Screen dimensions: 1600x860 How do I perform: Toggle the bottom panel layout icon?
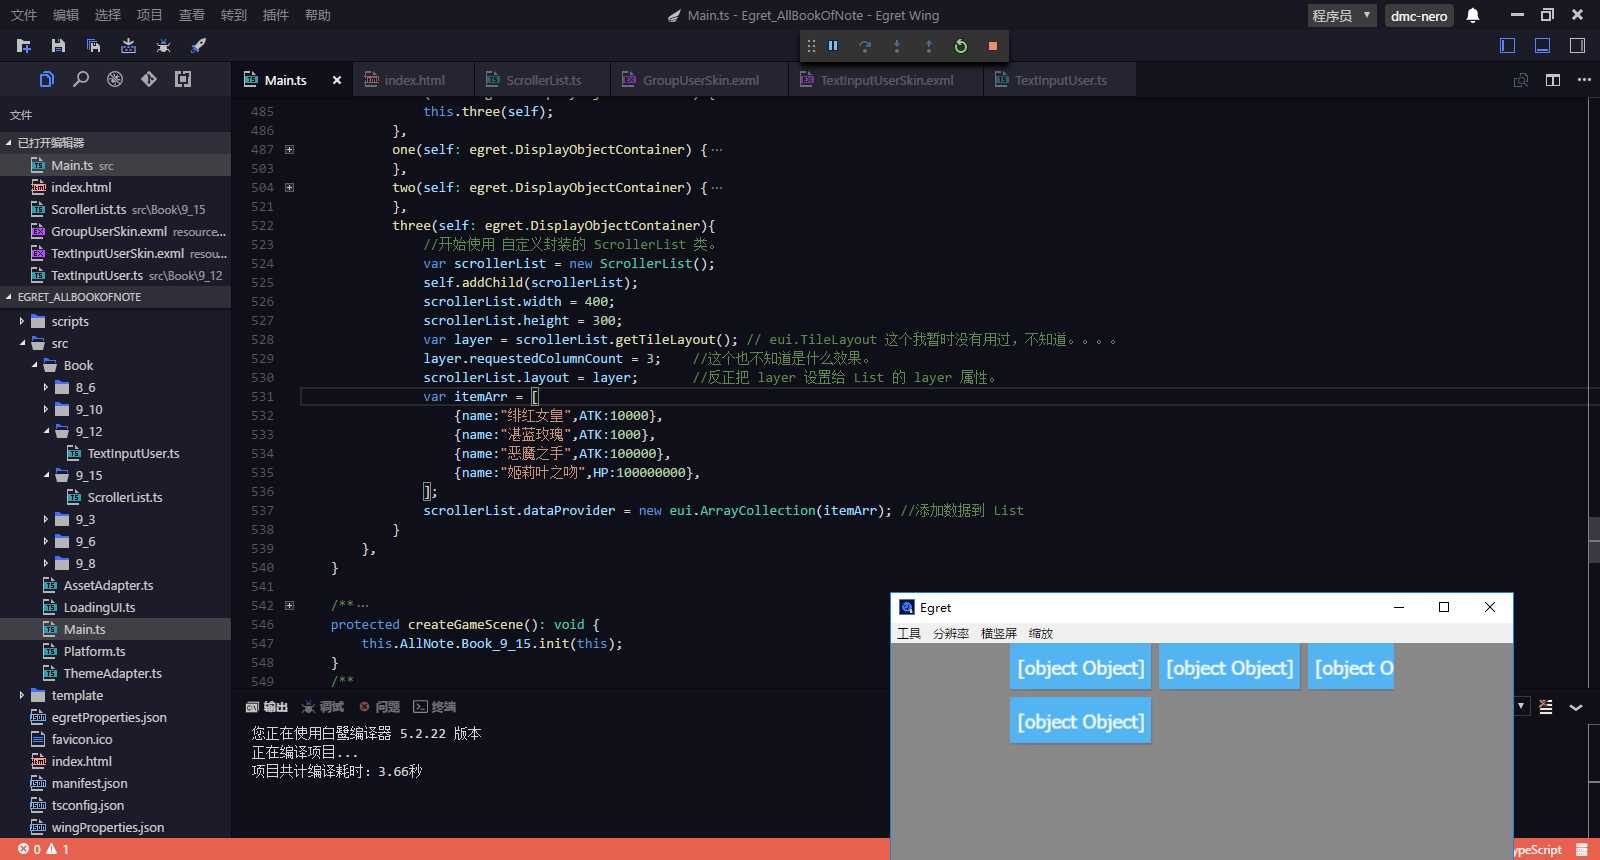(1543, 46)
